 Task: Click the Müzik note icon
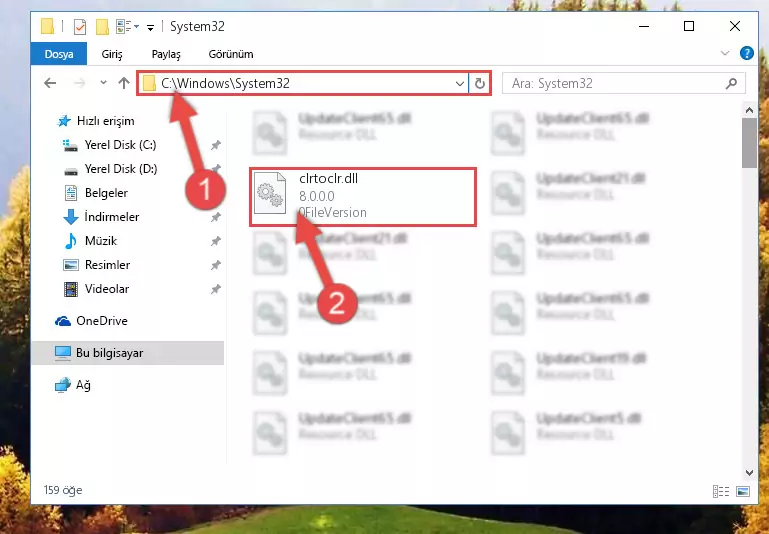[71, 241]
